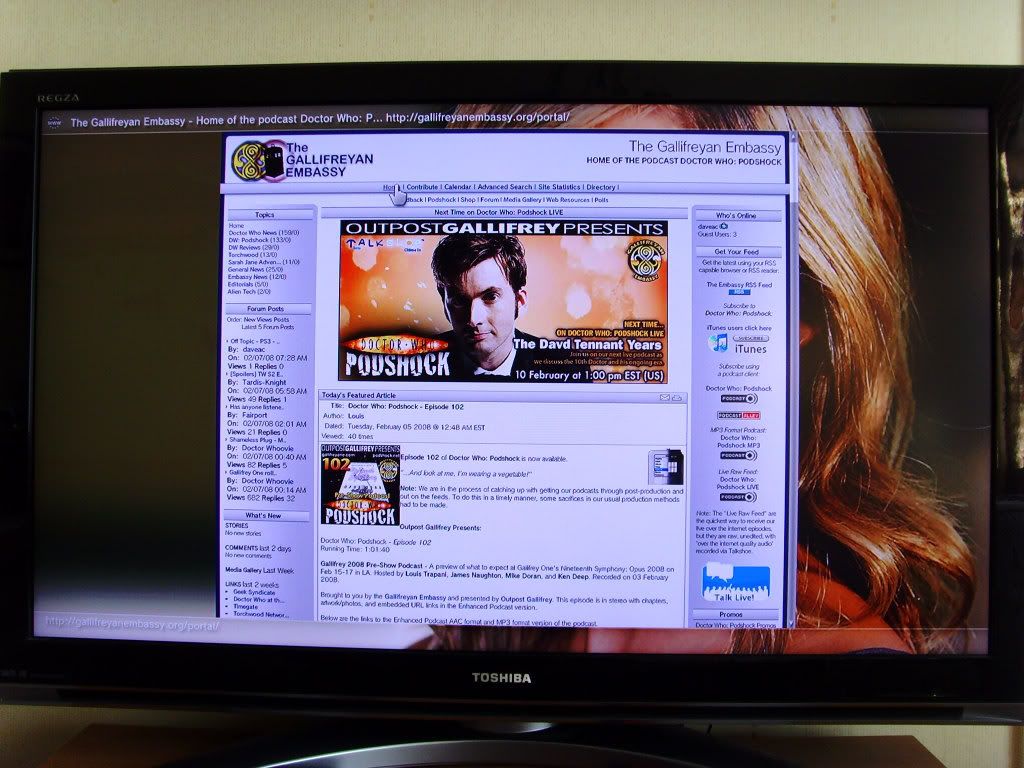Open Directory in the navigation bar
This screenshot has height=768, width=1024.
[601, 187]
